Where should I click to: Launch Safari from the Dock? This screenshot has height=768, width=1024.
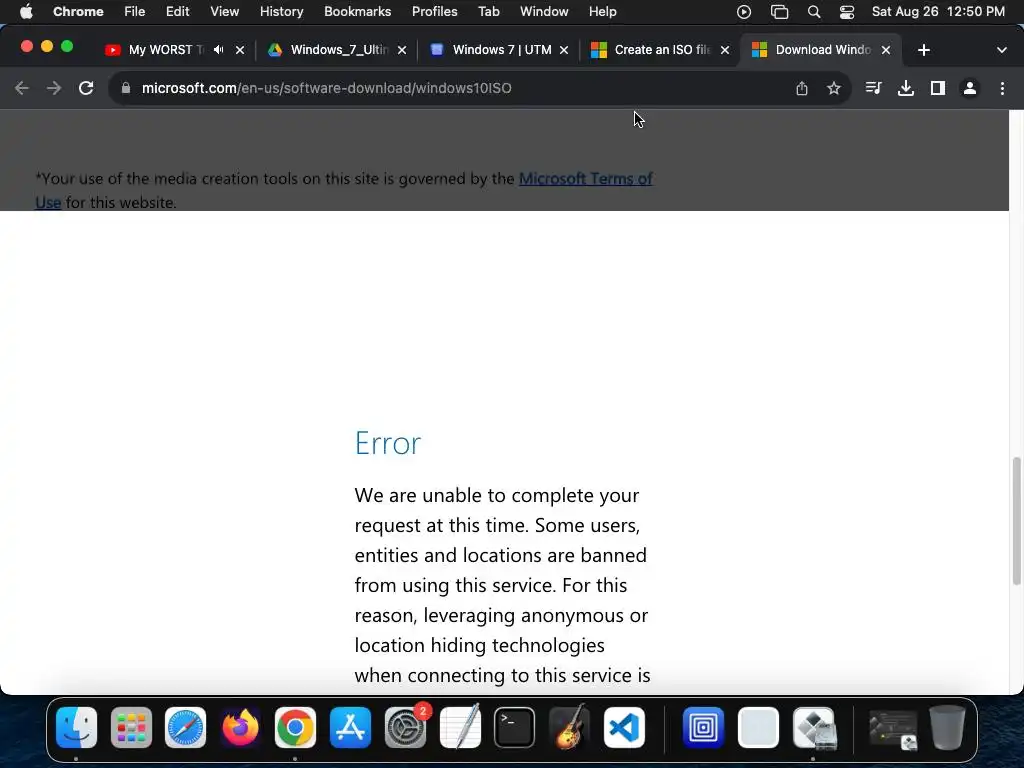pyautogui.click(x=185, y=728)
